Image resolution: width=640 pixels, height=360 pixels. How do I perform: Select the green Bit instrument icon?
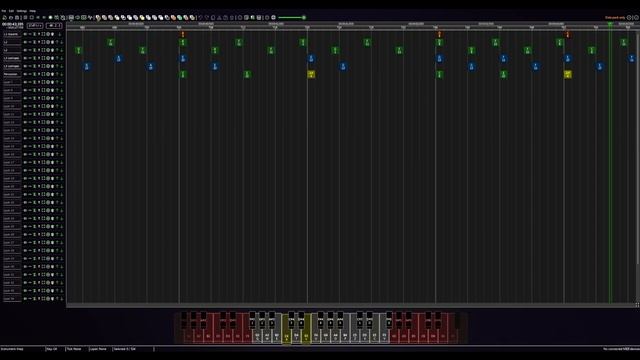pyautogui.click(x=180, y=18)
